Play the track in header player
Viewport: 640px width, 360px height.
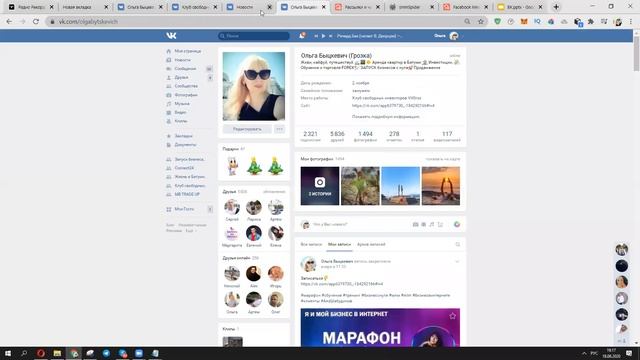click(323, 36)
